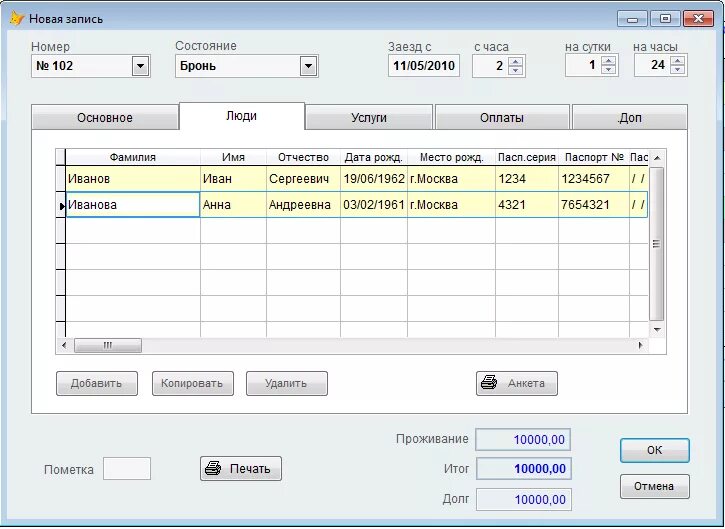Click the vertical scrollbar thumb
Screen dimensions: 725x529
click(657, 244)
